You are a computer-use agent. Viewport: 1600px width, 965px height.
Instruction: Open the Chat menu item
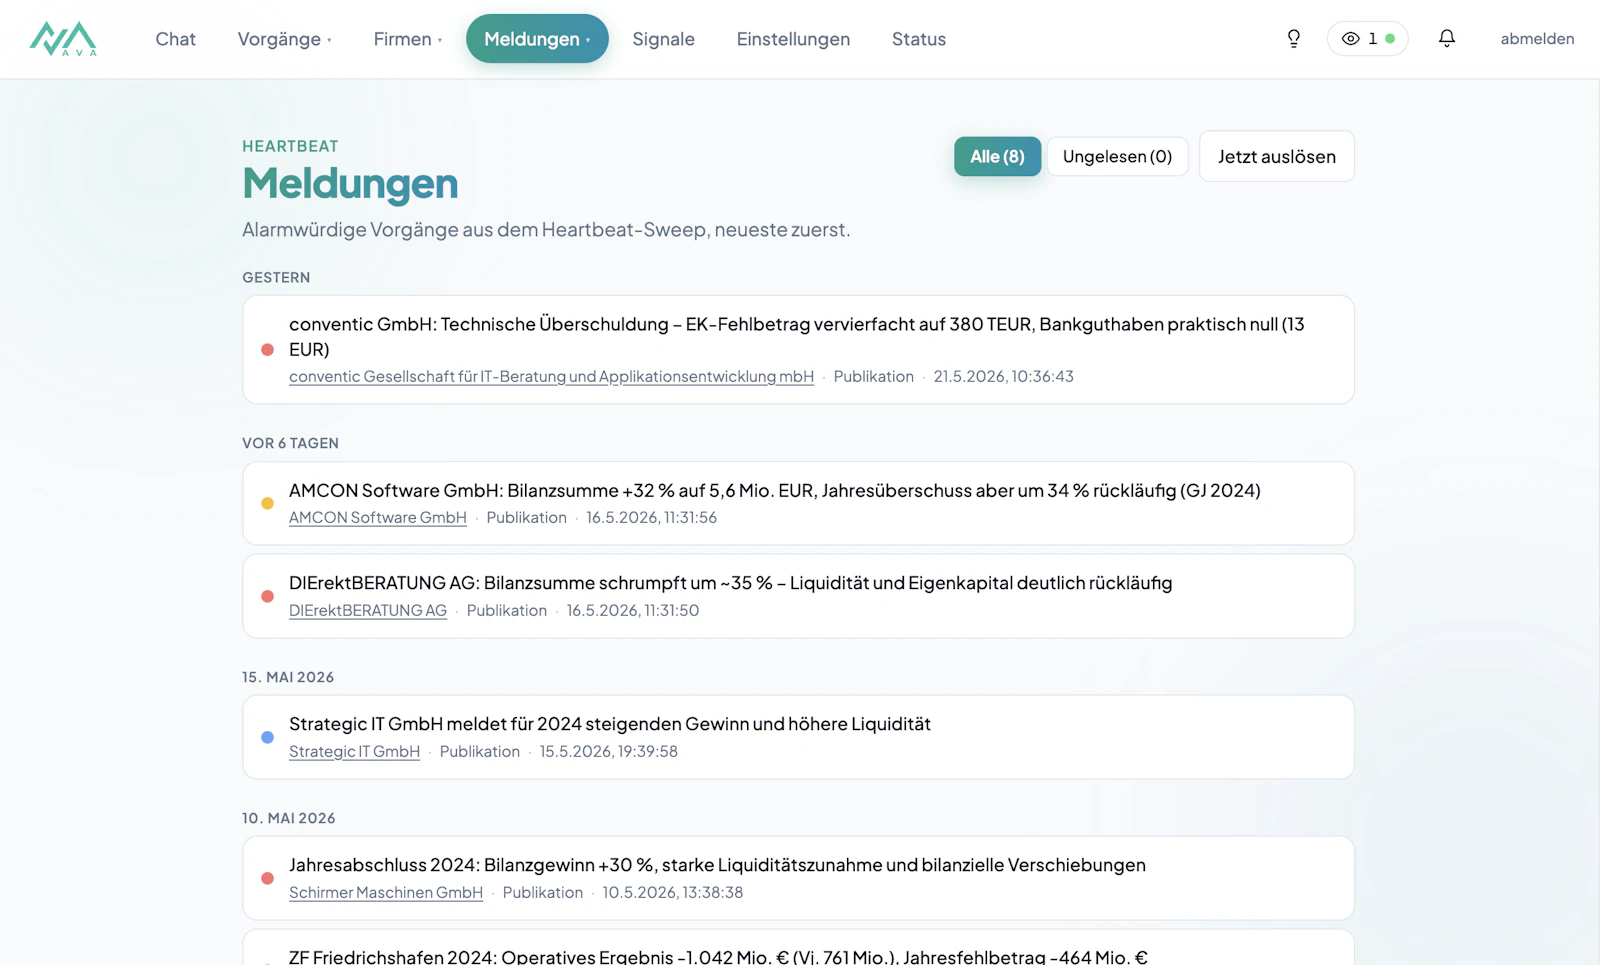point(176,39)
